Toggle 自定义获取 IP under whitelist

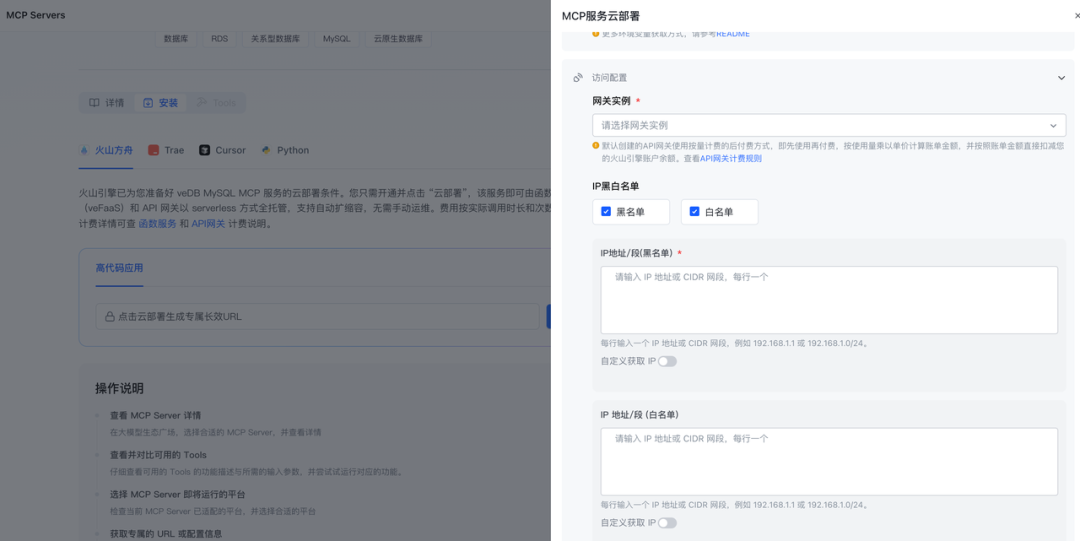667,523
